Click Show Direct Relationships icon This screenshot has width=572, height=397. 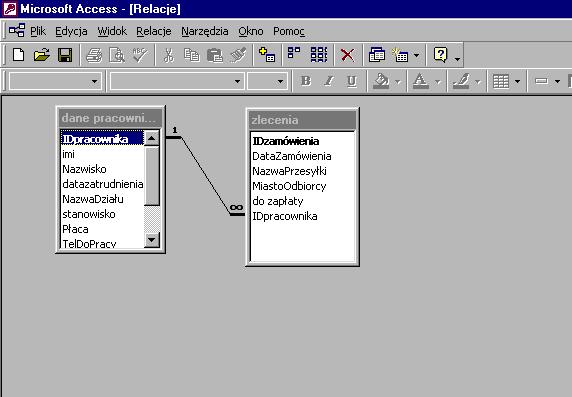[294, 53]
